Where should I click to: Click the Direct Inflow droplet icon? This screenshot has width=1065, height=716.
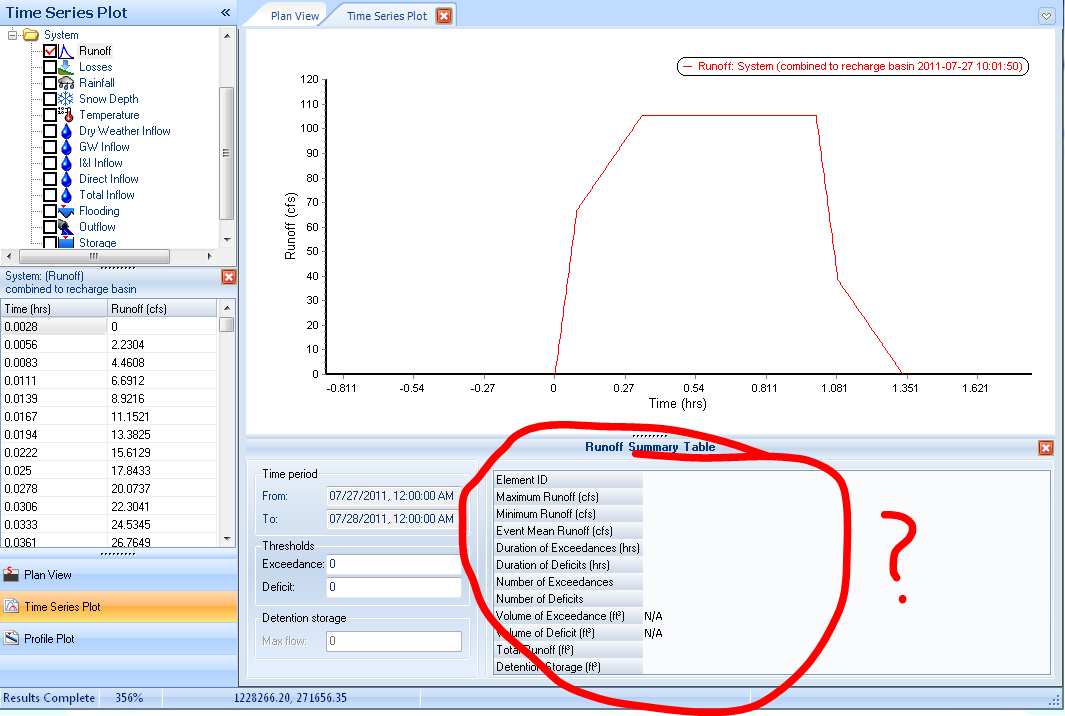pyautogui.click(x=66, y=179)
